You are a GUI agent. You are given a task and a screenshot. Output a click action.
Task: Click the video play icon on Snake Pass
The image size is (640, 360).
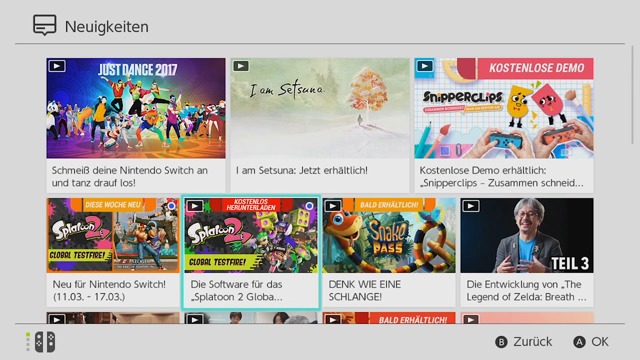(333, 206)
